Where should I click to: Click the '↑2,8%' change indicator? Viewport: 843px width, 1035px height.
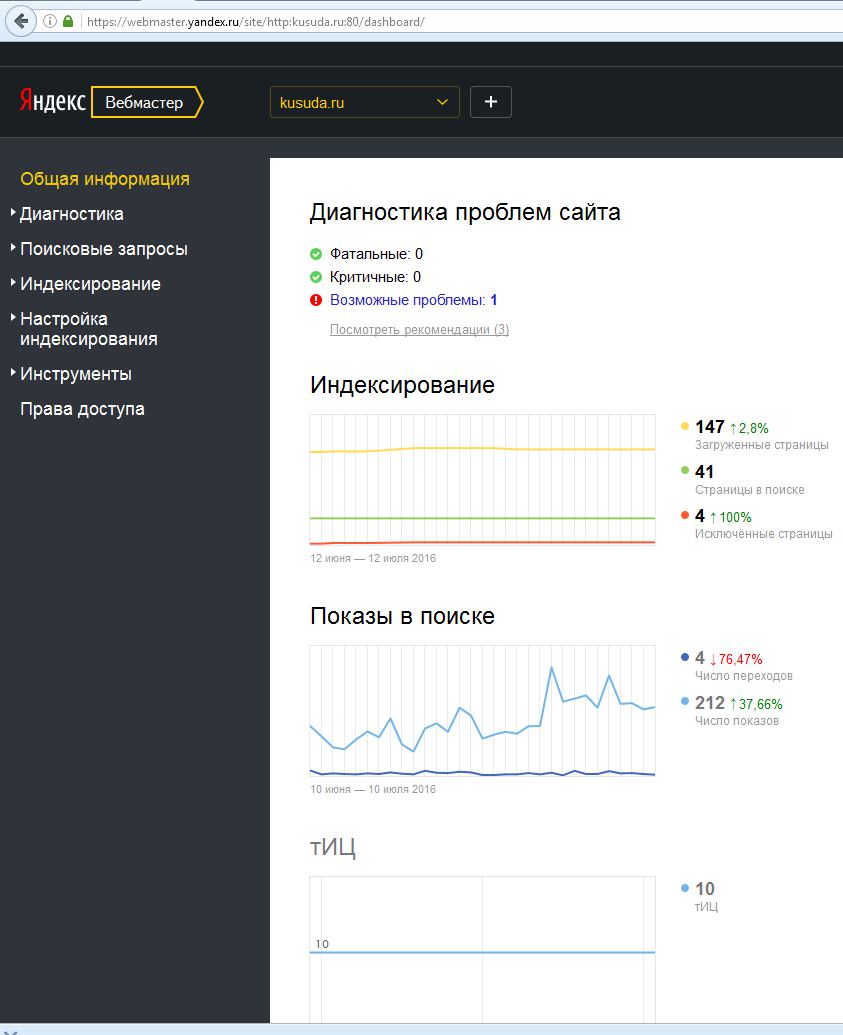(749, 428)
